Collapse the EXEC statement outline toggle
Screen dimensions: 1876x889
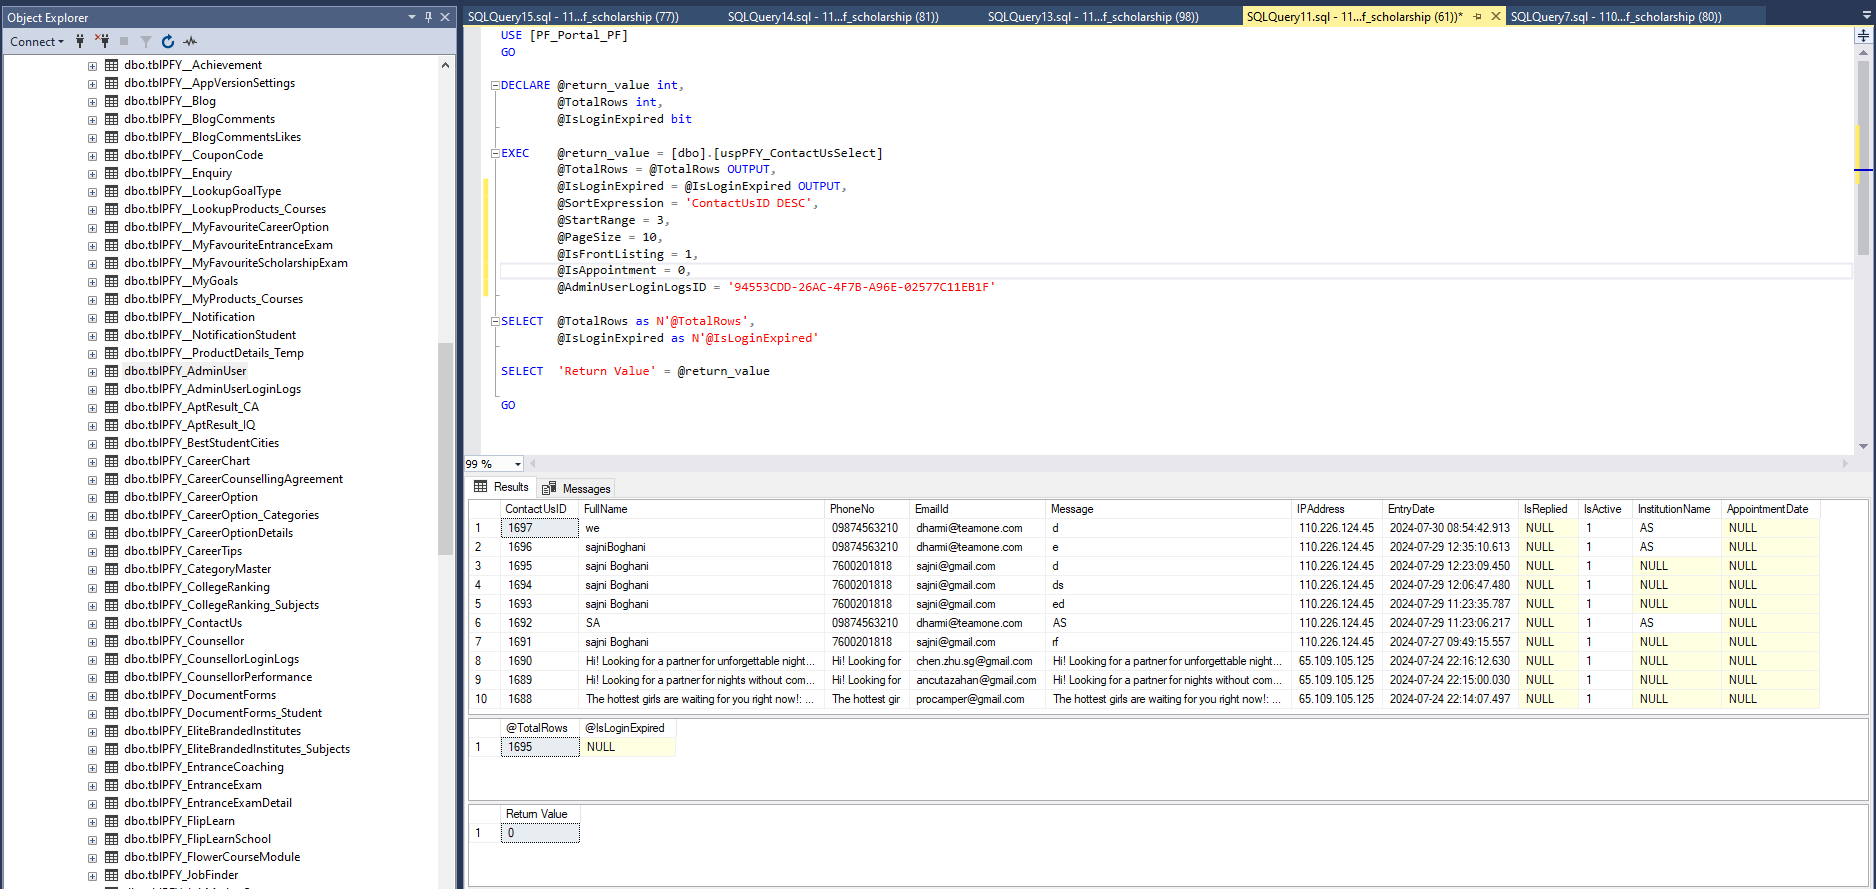tap(495, 153)
